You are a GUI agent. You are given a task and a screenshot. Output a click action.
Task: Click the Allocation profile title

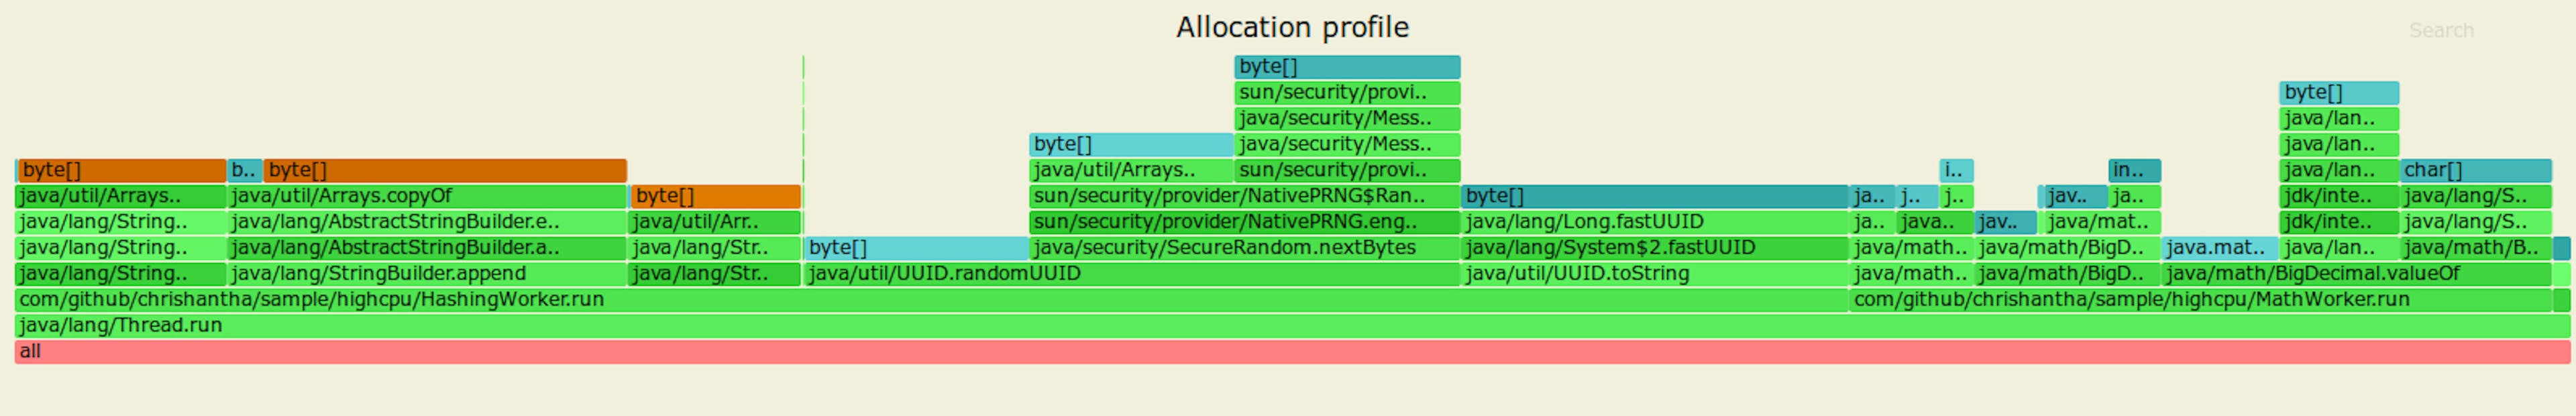click(x=1291, y=27)
